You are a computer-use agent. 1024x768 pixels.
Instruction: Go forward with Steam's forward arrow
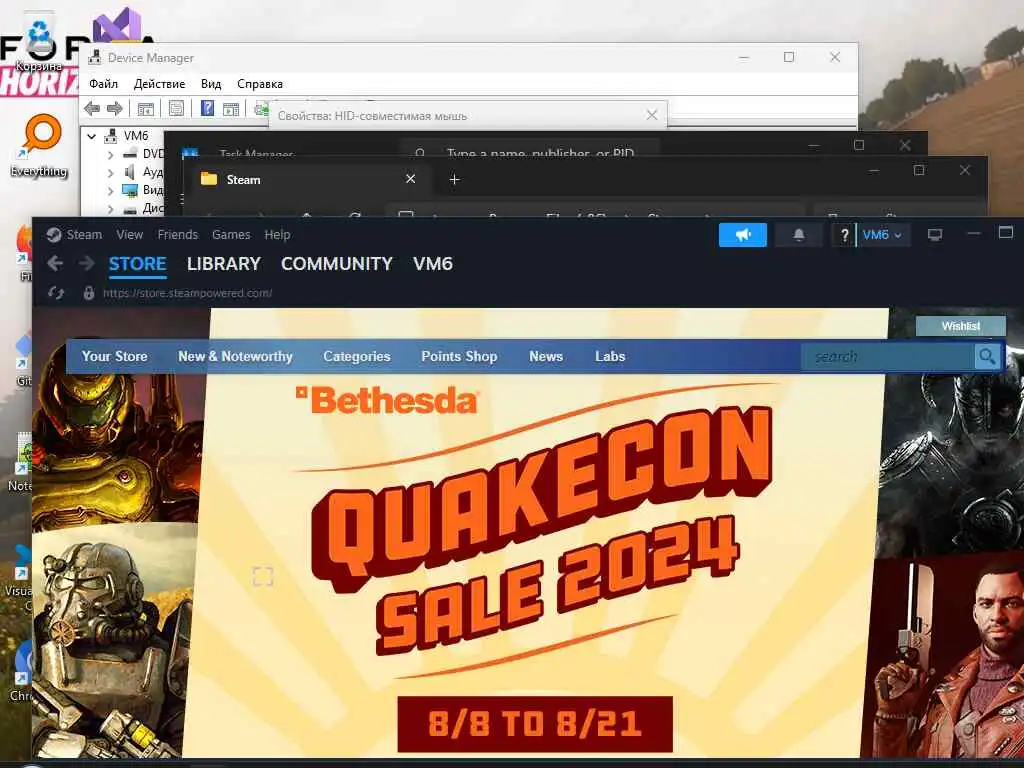(x=86, y=263)
